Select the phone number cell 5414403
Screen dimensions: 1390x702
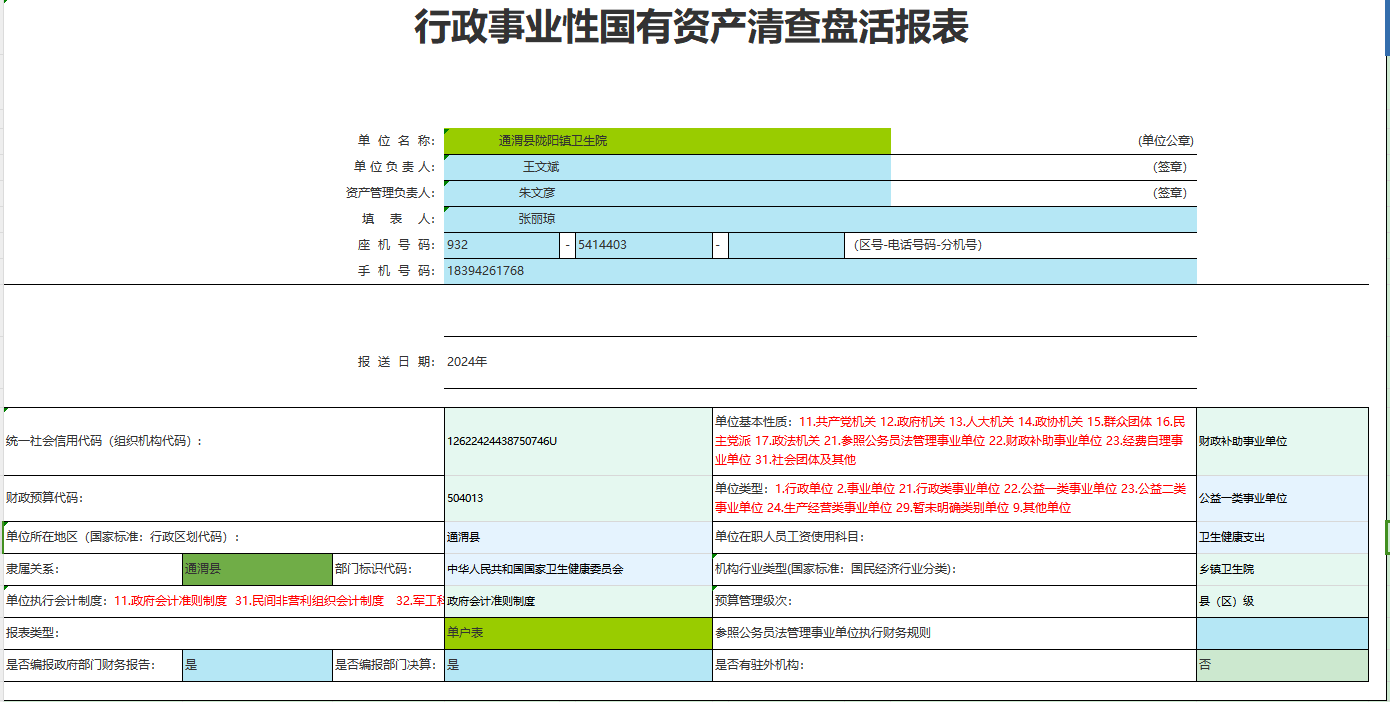[x=643, y=245]
